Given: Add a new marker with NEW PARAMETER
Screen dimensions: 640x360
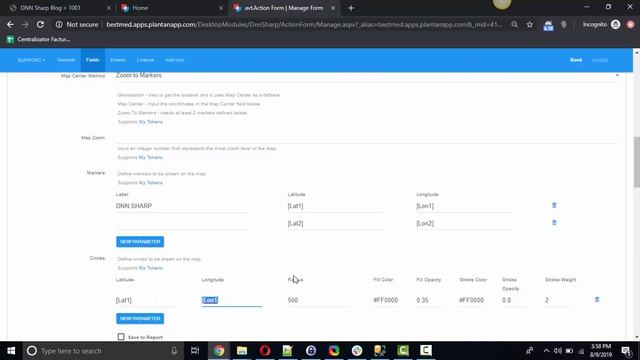Looking at the screenshot, I should (x=140, y=242).
